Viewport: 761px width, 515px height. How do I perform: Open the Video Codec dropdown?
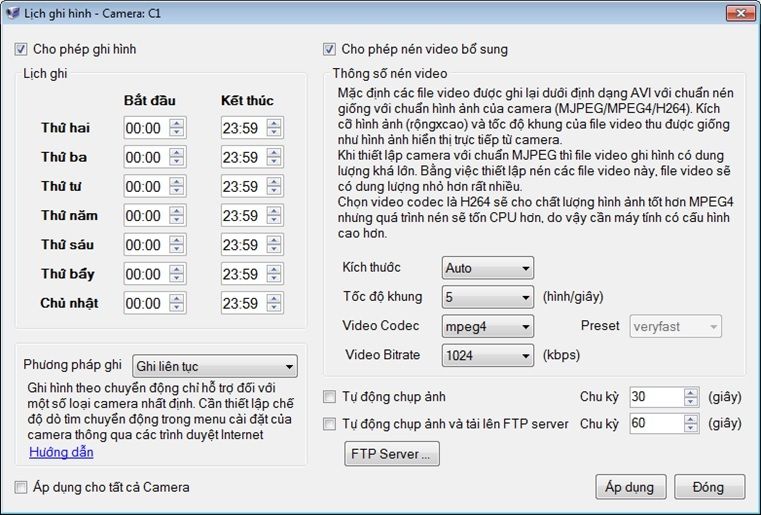pyautogui.click(x=488, y=327)
